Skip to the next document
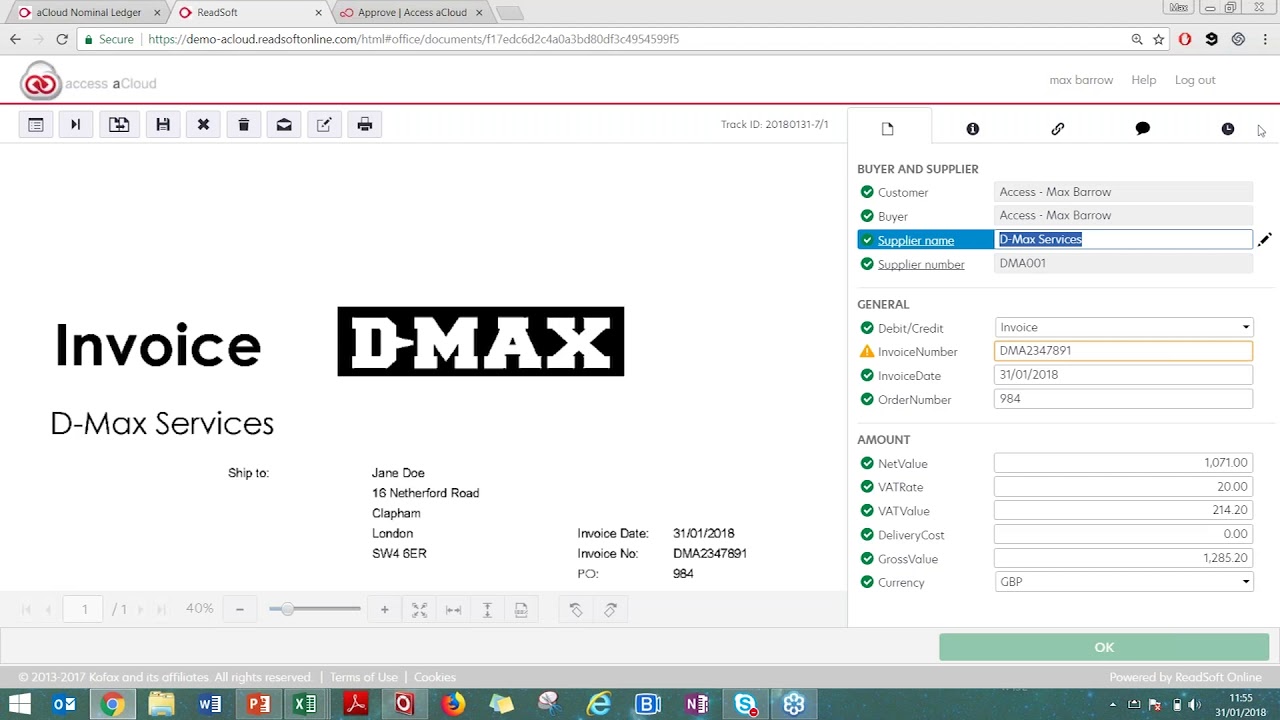Image resolution: width=1280 pixels, height=720 pixels. [x=75, y=124]
